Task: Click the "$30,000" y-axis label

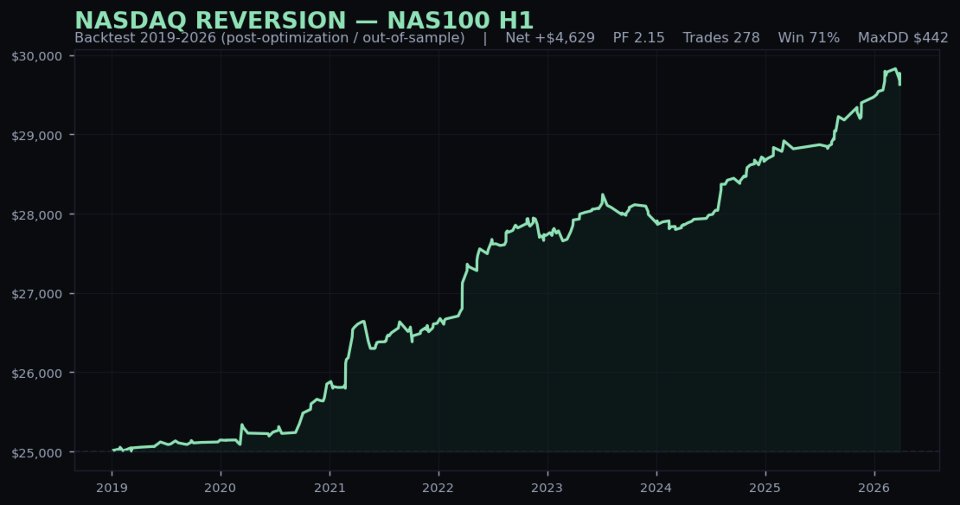Action: pyautogui.click(x=37, y=56)
